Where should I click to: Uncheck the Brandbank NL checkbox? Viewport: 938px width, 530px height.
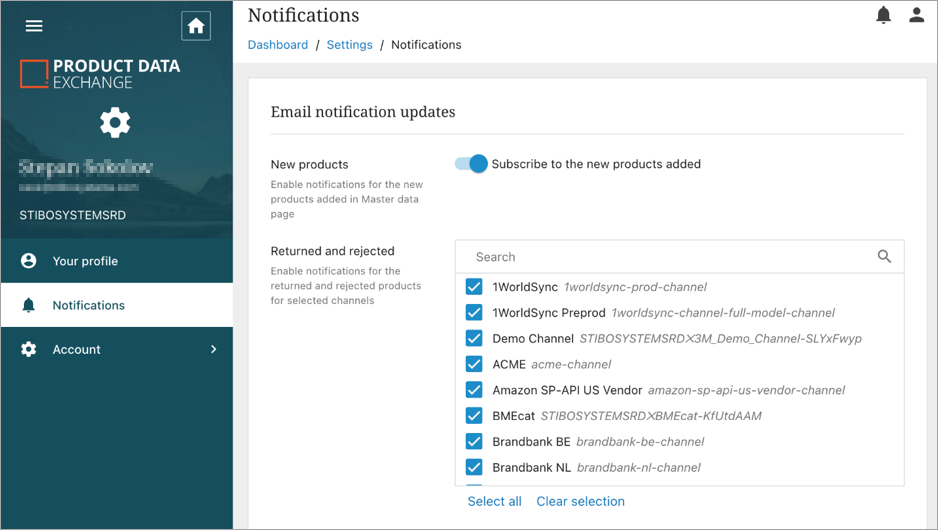pyautogui.click(x=474, y=467)
